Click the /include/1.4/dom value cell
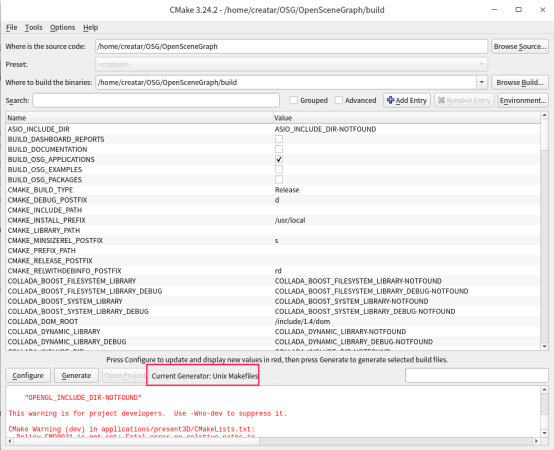 (x=302, y=321)
